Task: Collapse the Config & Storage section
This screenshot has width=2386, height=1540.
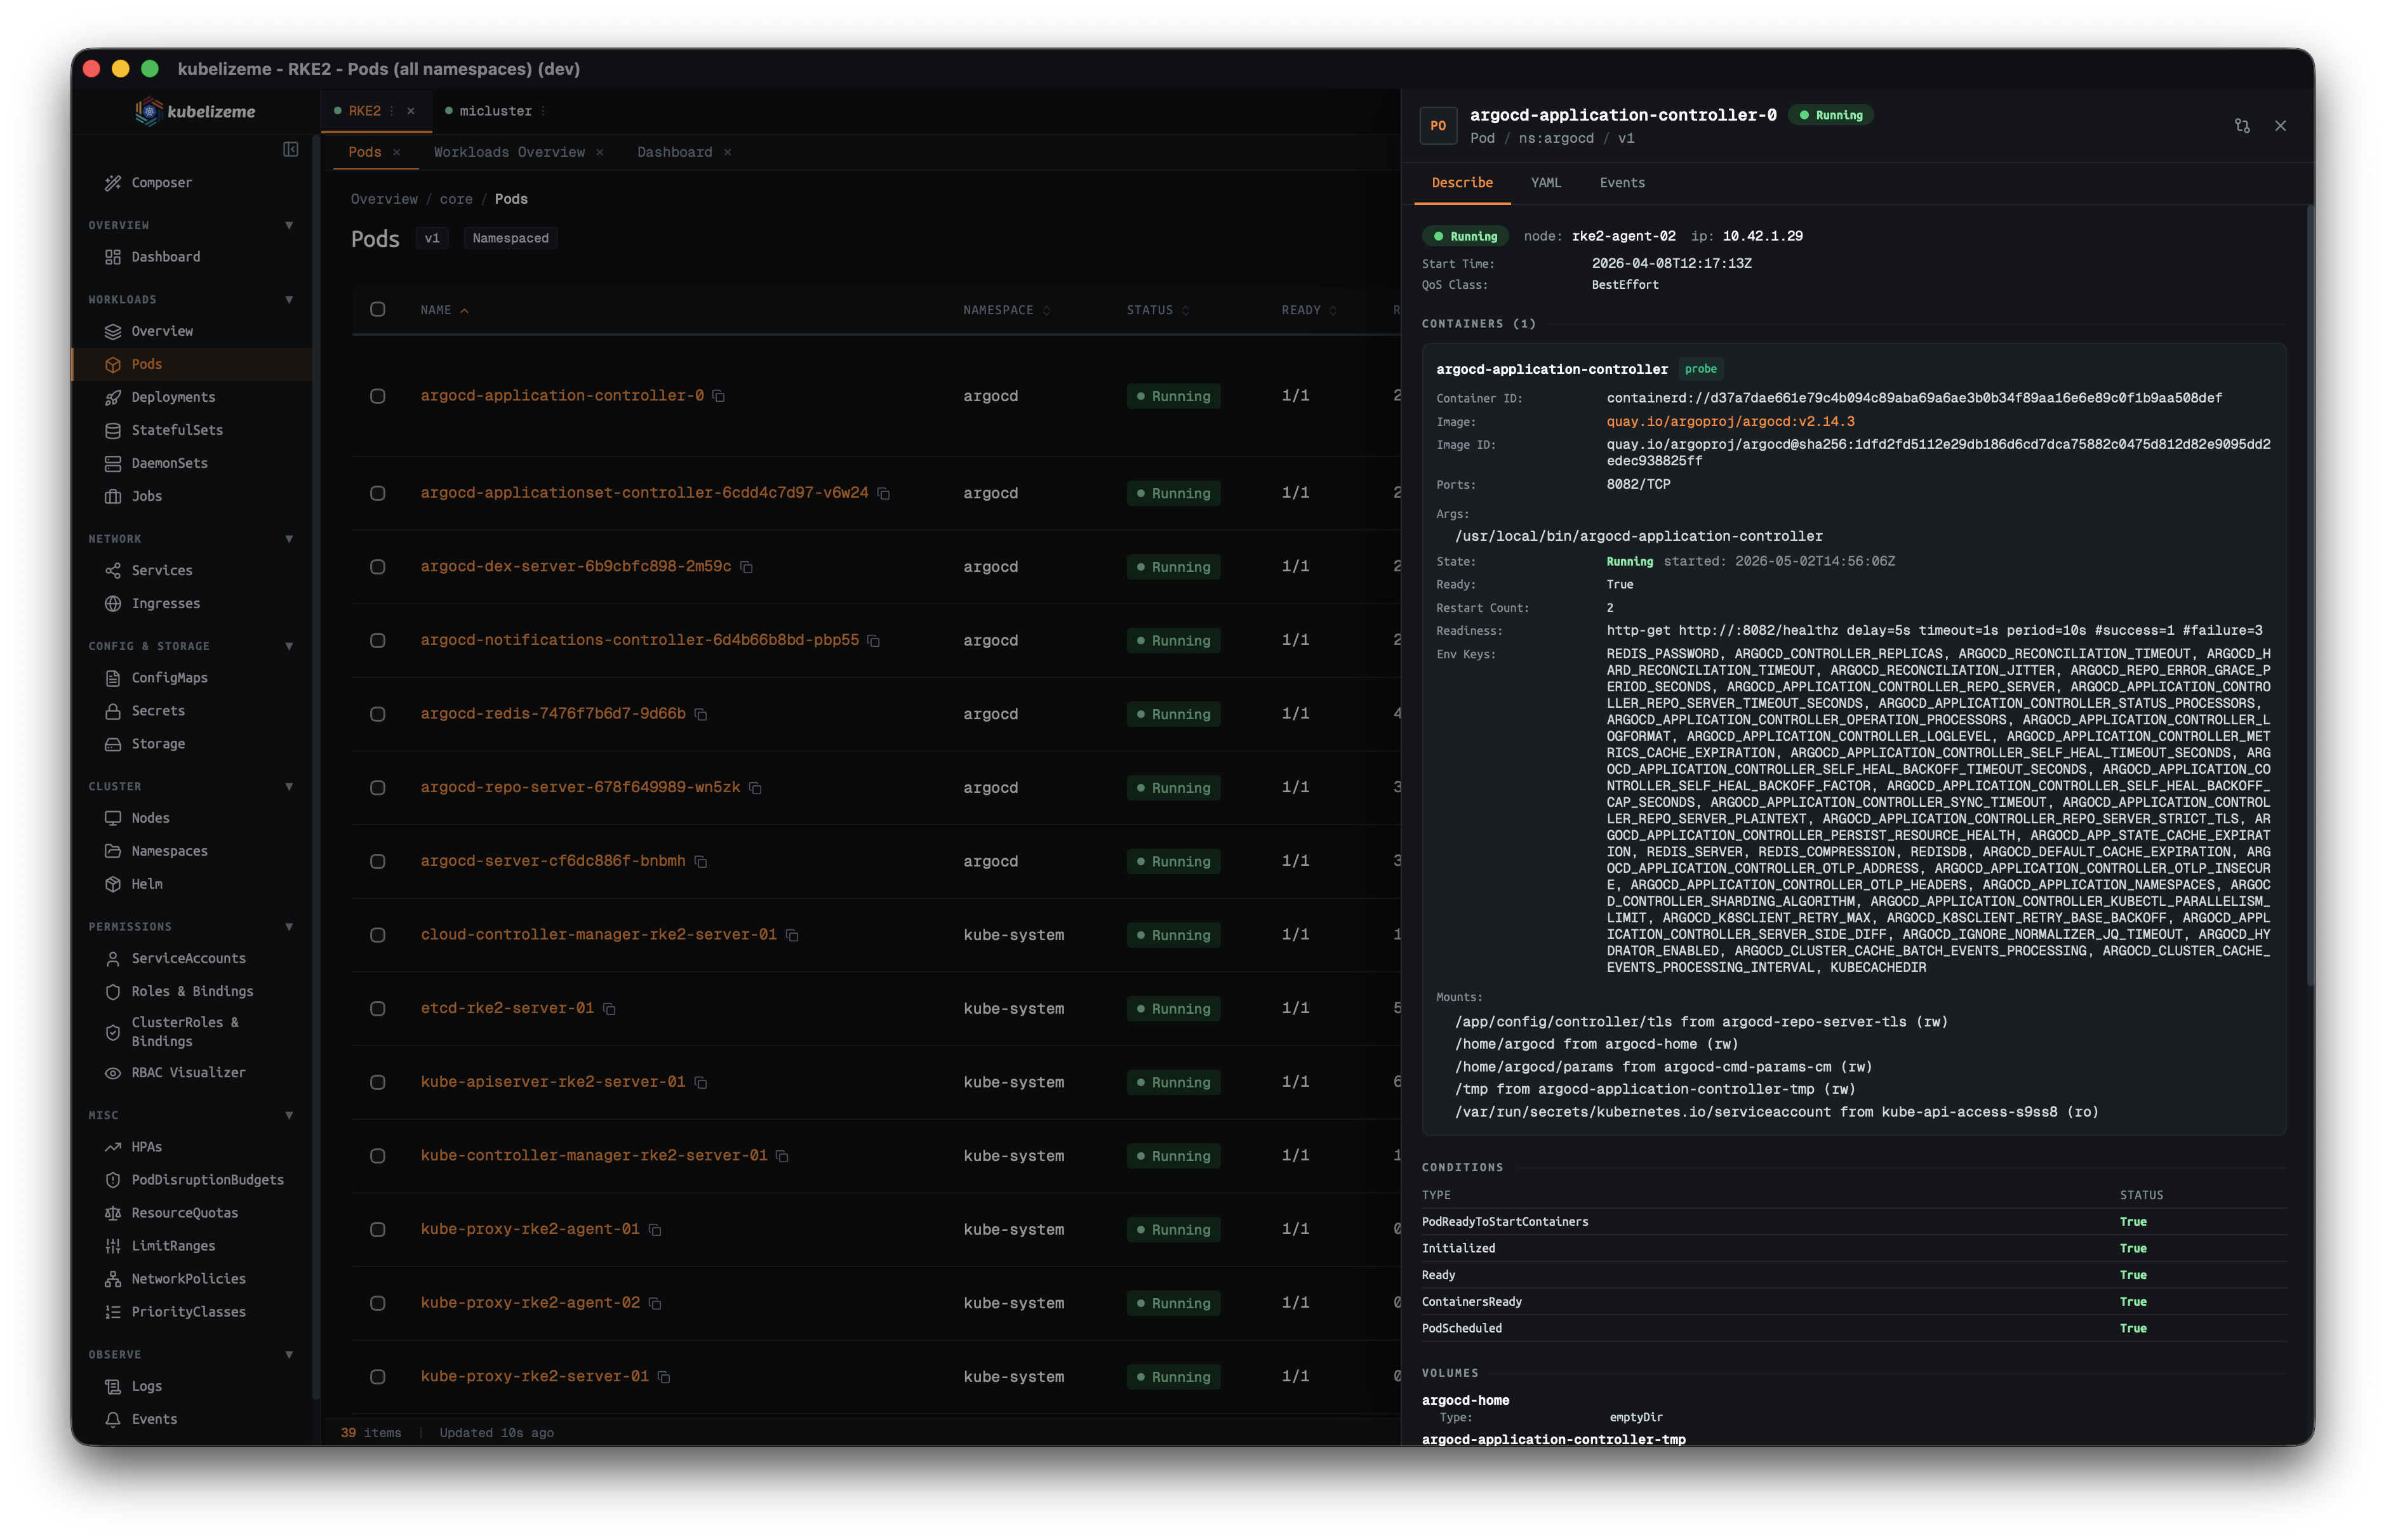Action: pos(289,646)
